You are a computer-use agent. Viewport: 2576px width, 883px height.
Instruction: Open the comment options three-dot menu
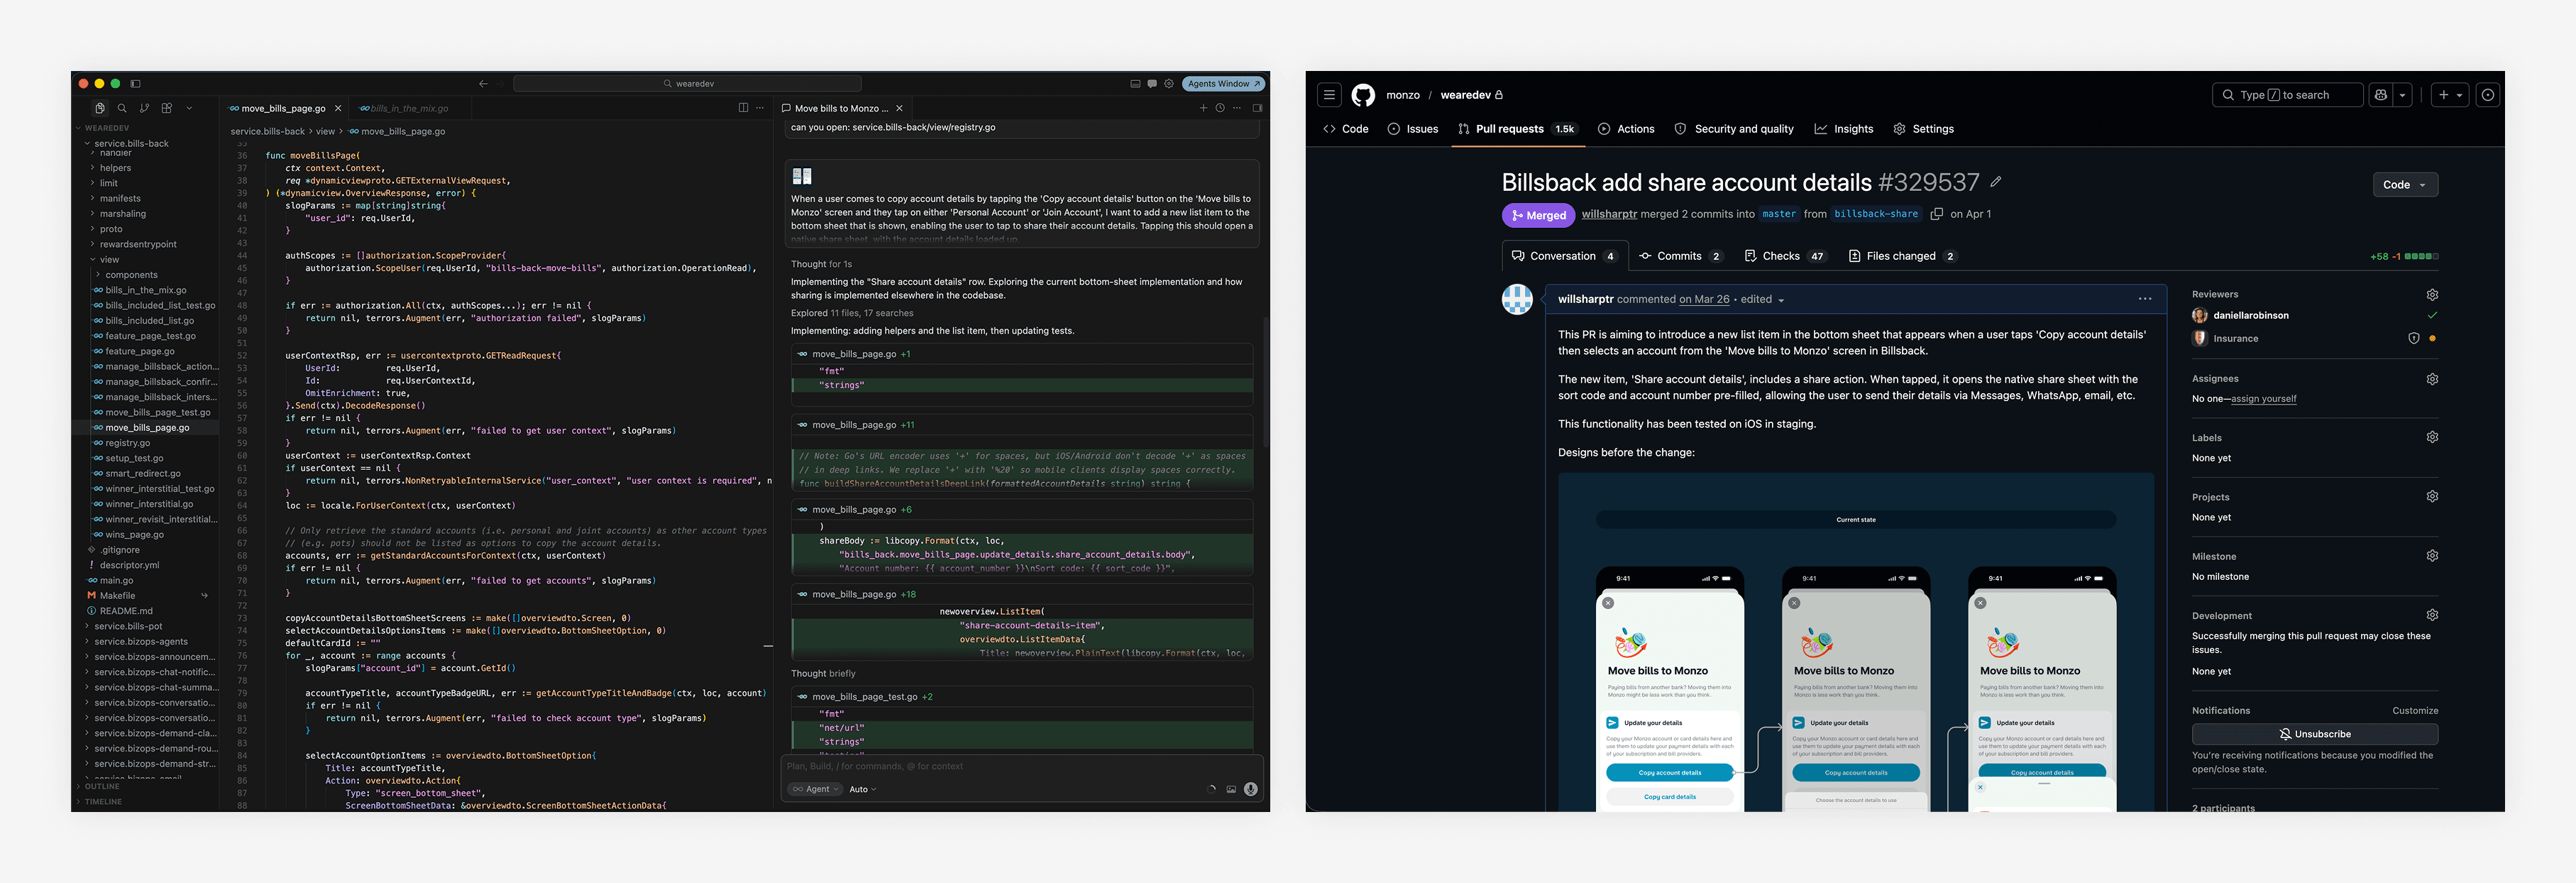2145,299
